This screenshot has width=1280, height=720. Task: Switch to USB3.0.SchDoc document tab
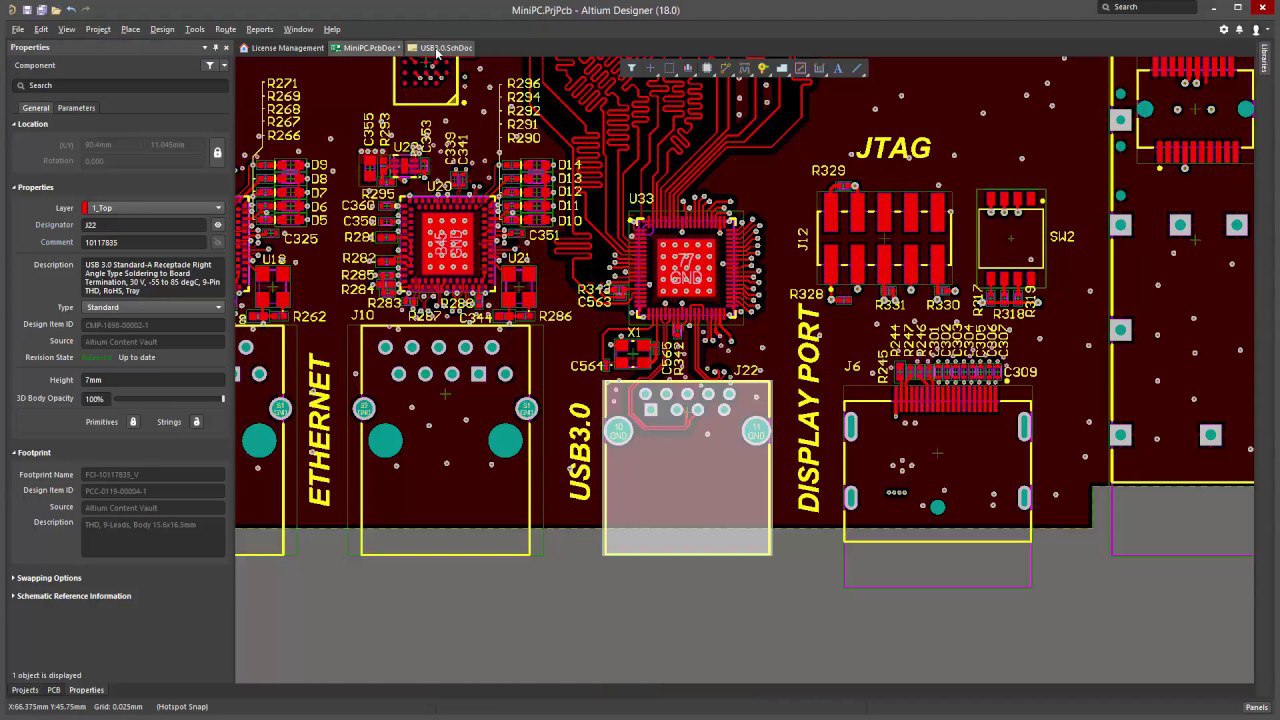click(440, 48)
